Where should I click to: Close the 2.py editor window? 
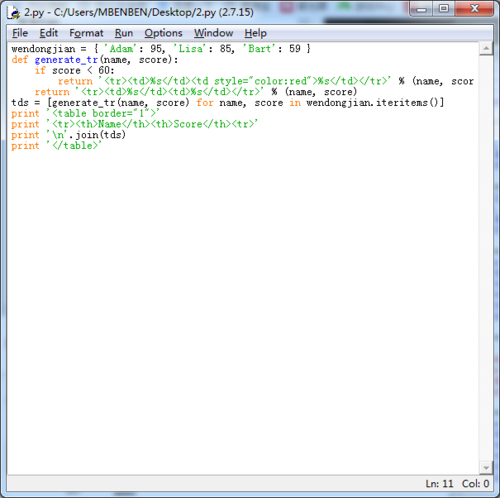[474, 9]
